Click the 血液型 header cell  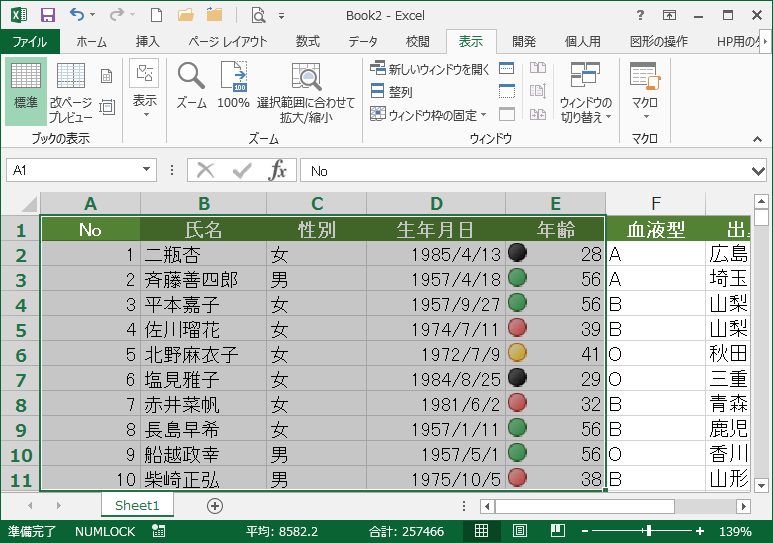coord(656,229)
